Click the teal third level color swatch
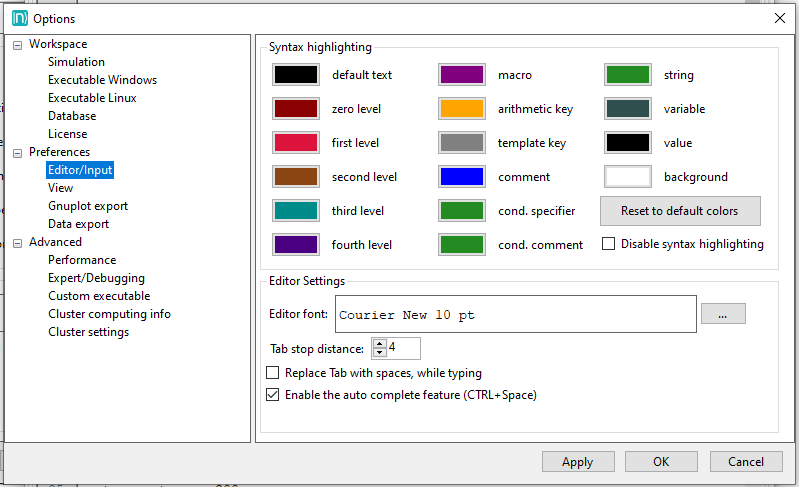The width and height of the screenshot is (799, 487). (296, 211)
